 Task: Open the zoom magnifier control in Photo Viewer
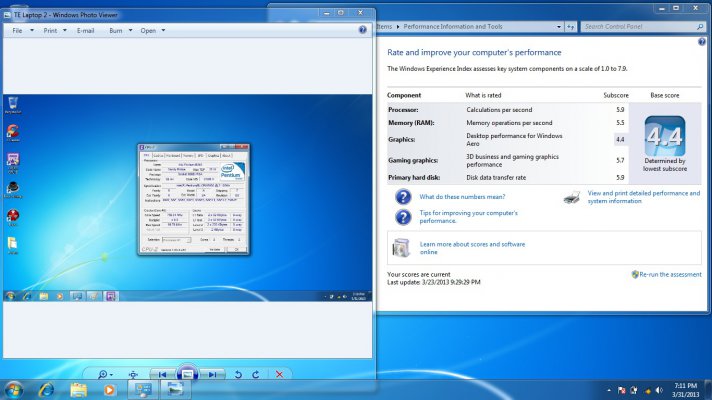[x=105, y=375]
